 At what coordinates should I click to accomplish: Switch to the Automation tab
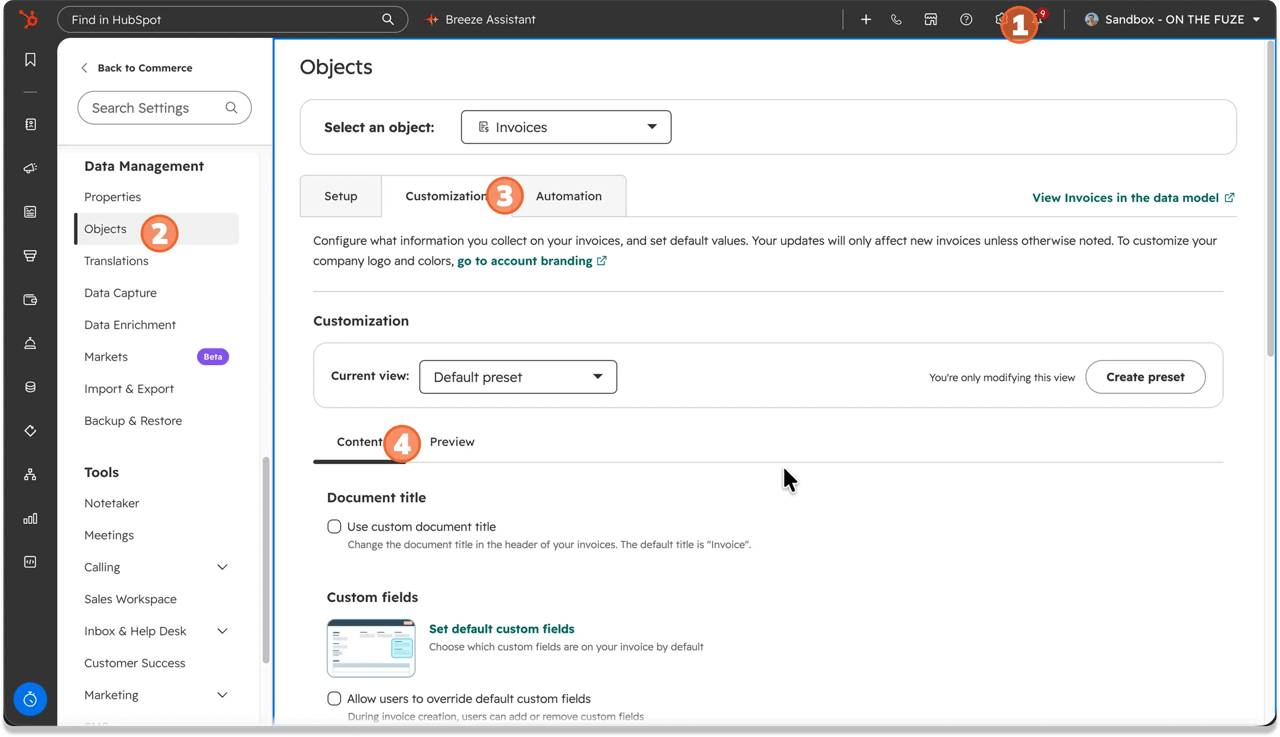point(569,196)
